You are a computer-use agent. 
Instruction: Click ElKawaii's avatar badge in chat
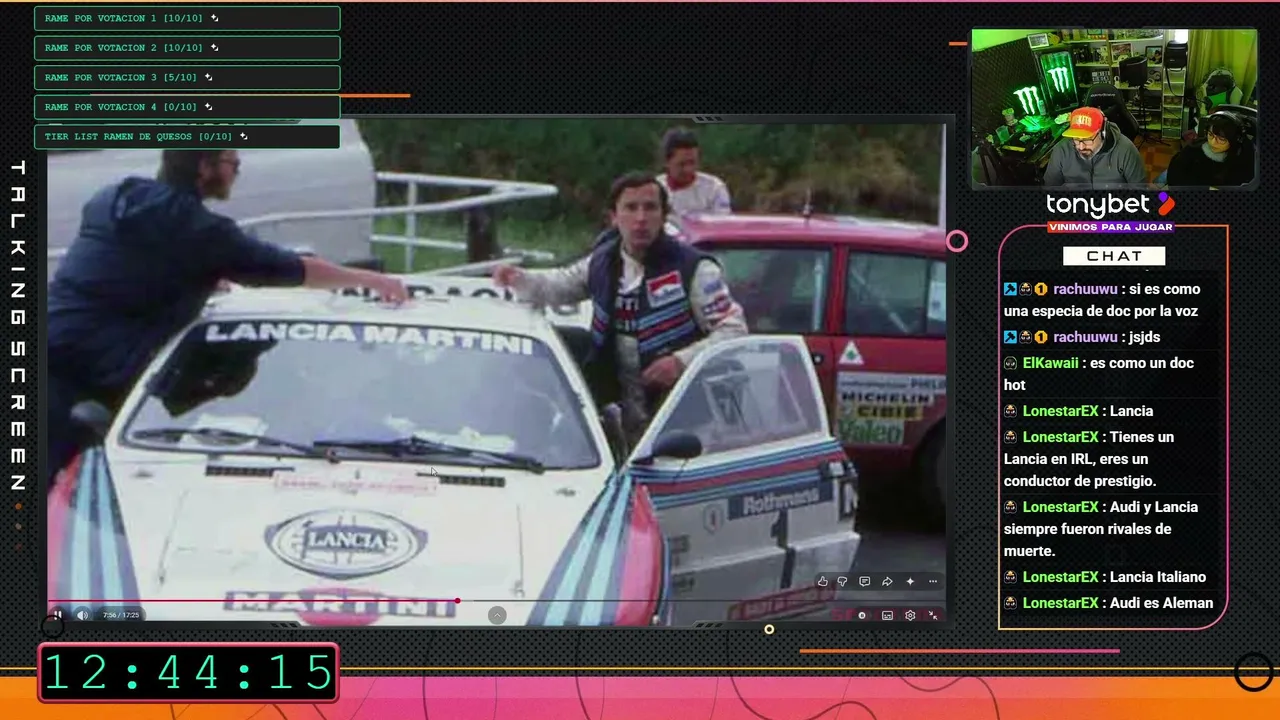(1011, 363)
